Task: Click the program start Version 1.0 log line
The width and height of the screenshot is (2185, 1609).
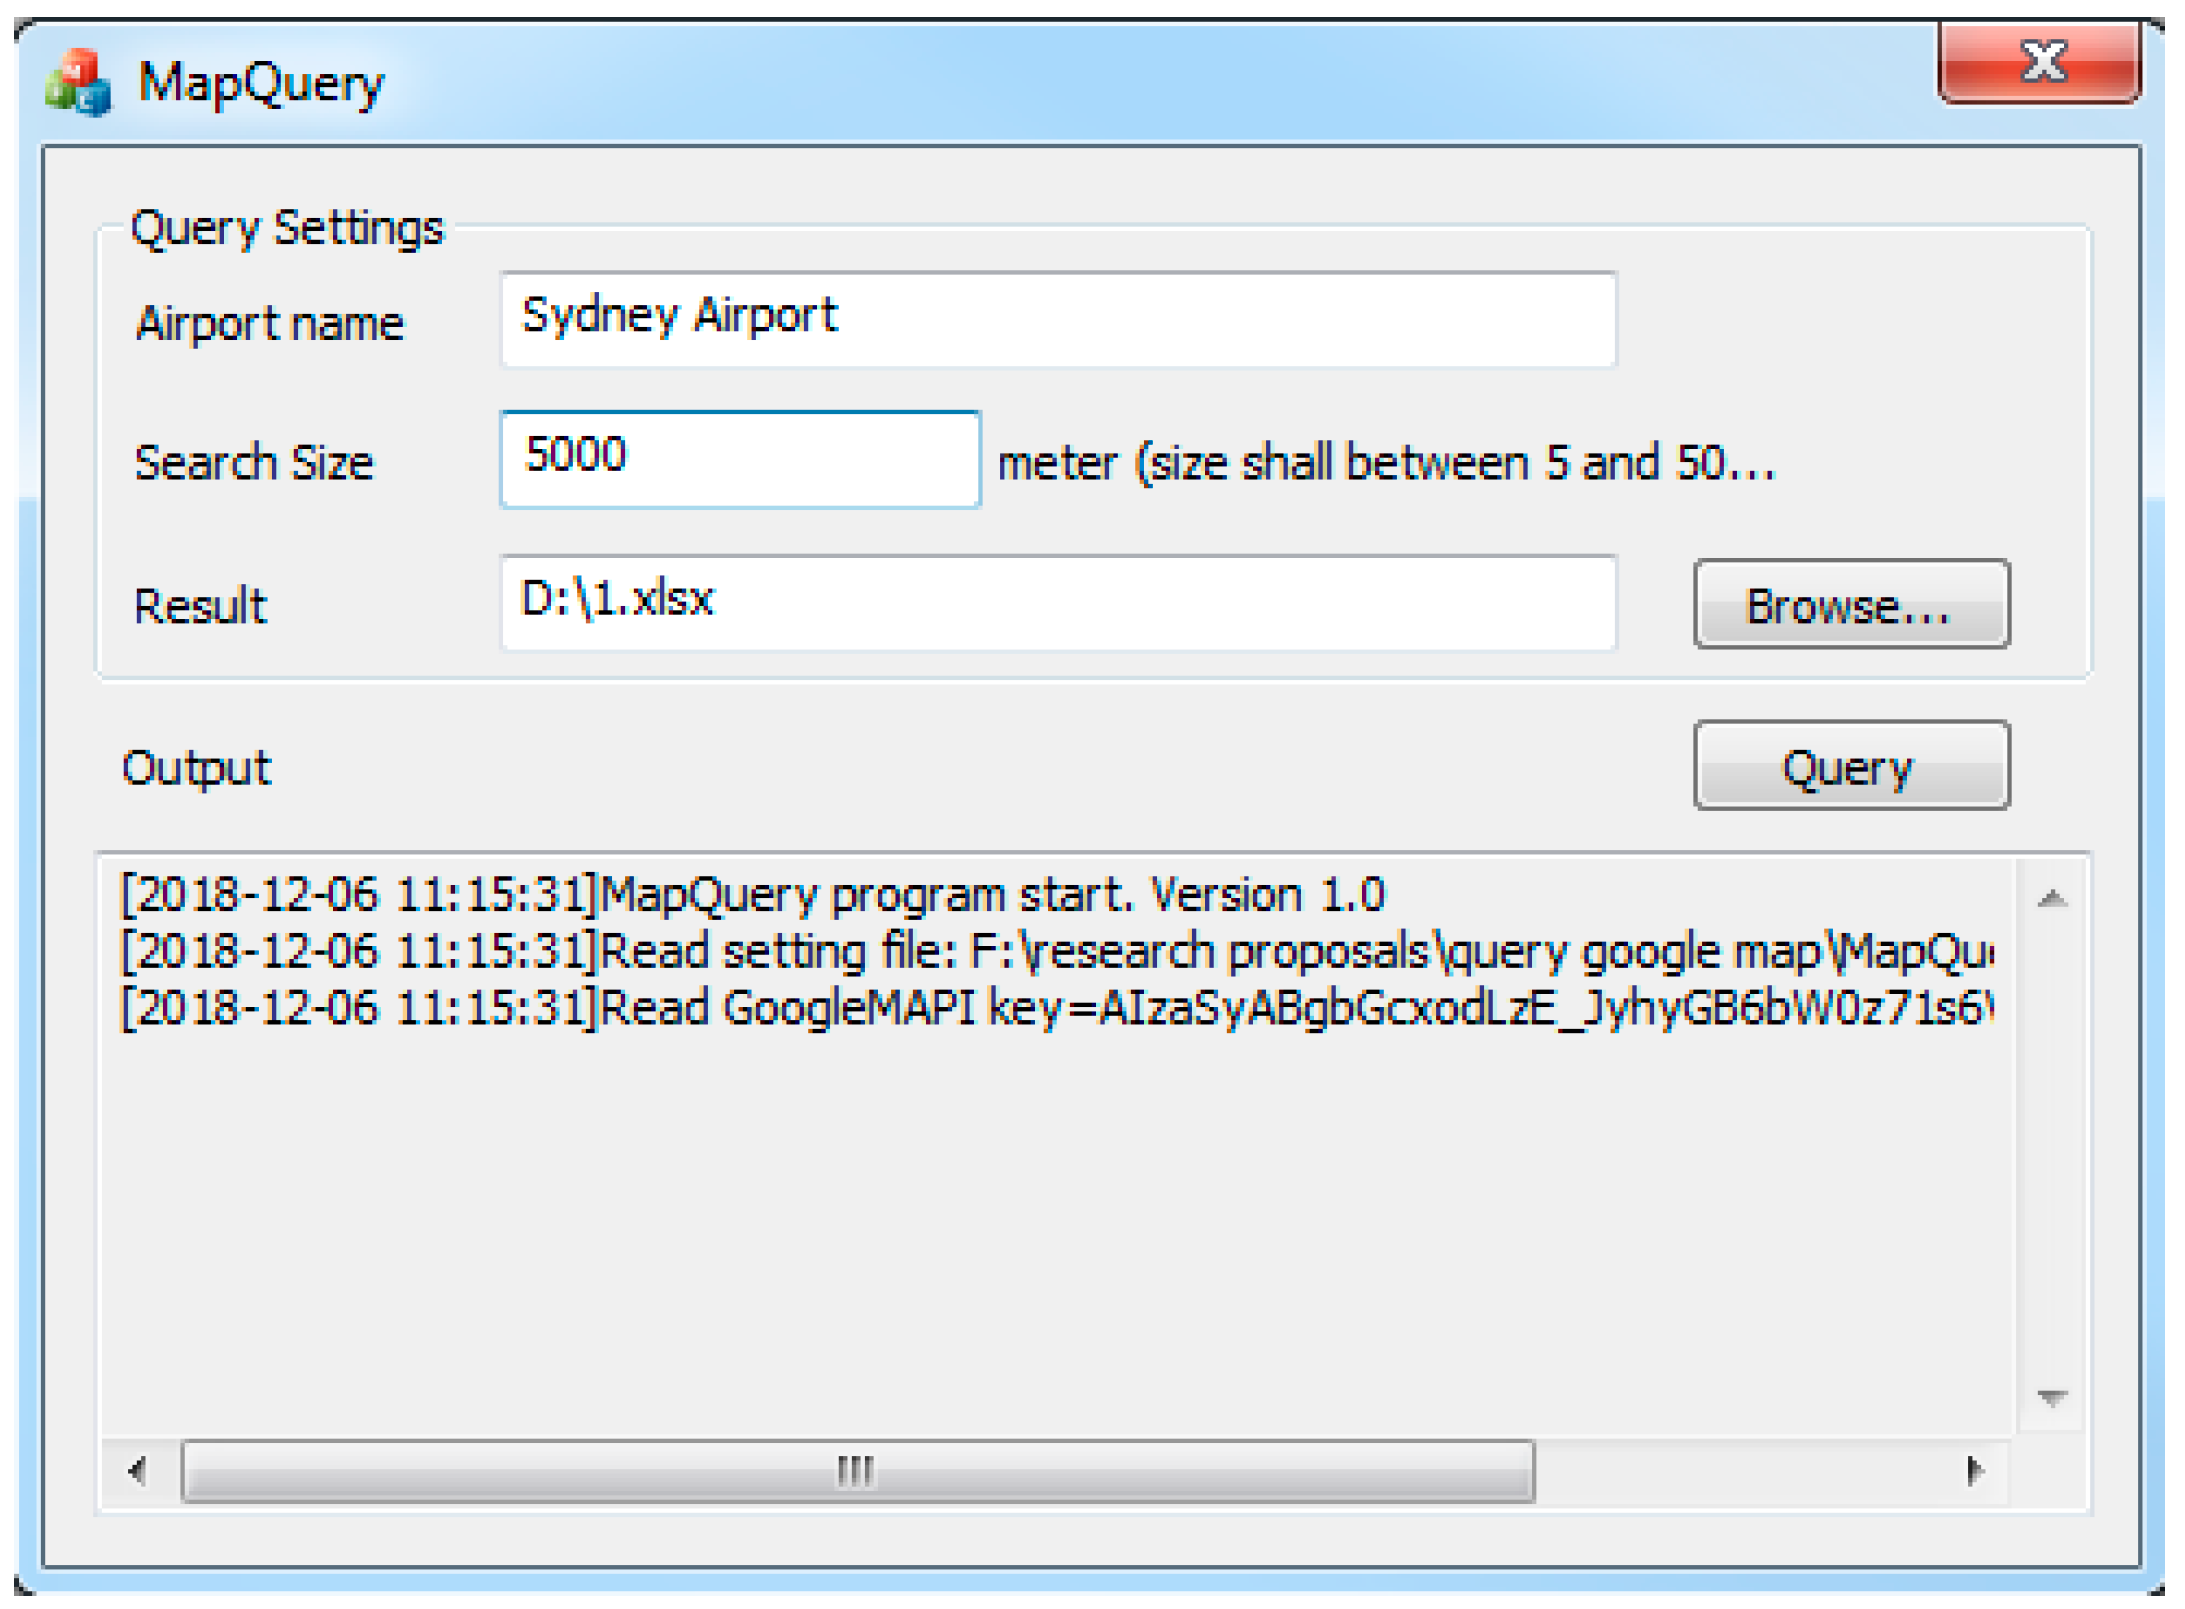Action: (x=752, y=895)
